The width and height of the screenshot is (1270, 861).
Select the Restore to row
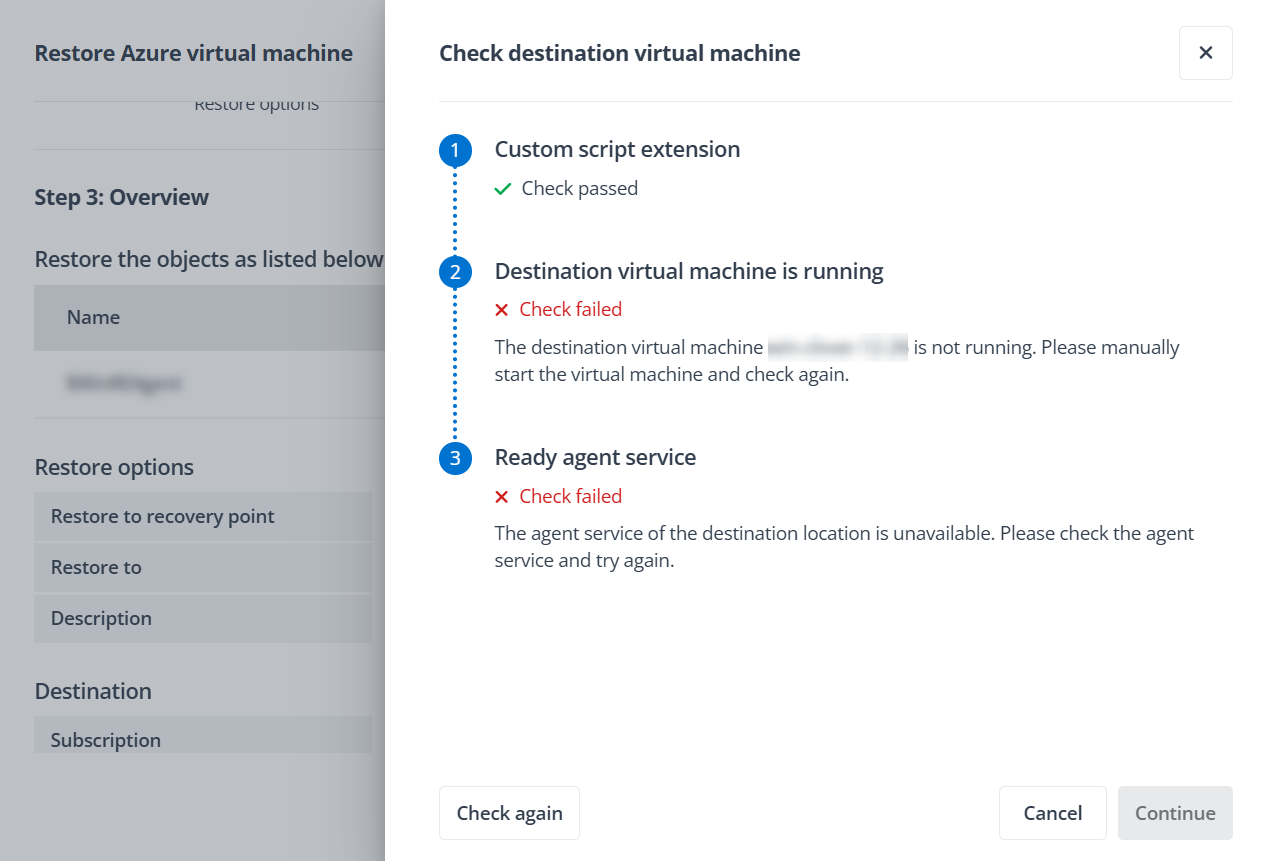[96, 567]
